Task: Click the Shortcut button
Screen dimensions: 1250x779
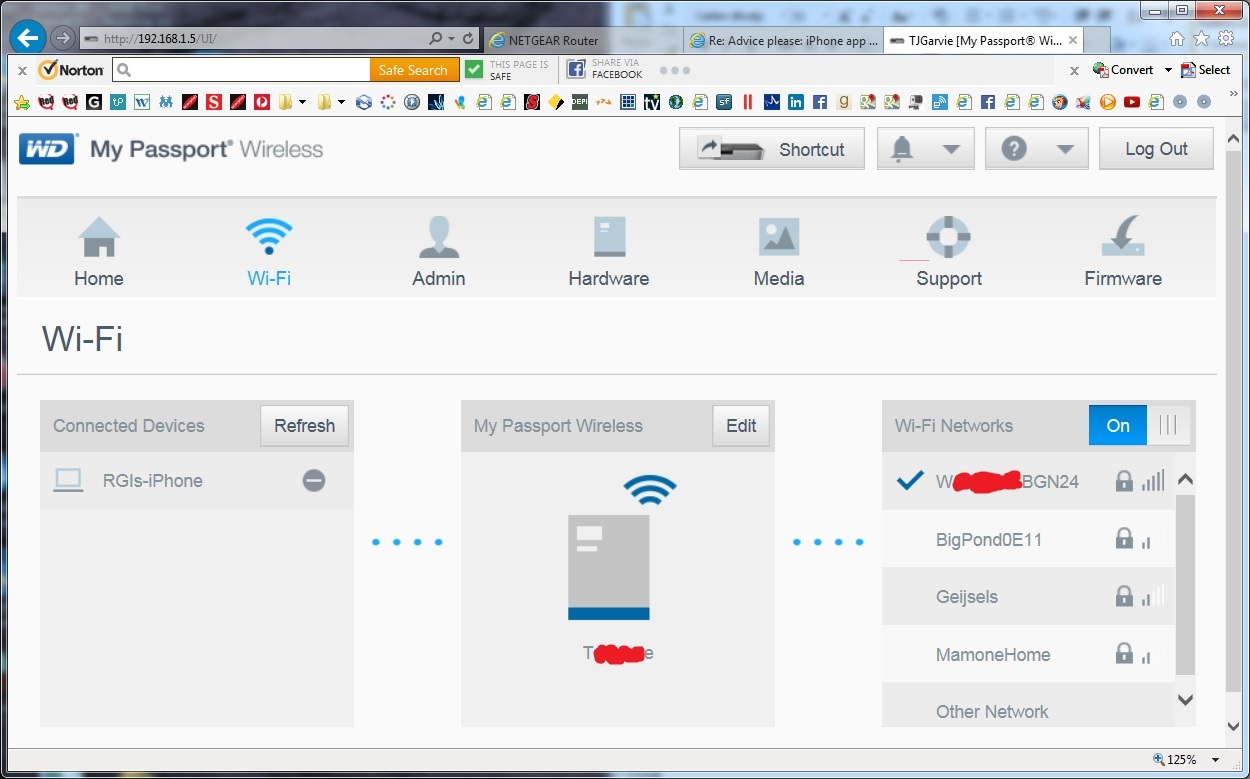Action: (772, 149)
